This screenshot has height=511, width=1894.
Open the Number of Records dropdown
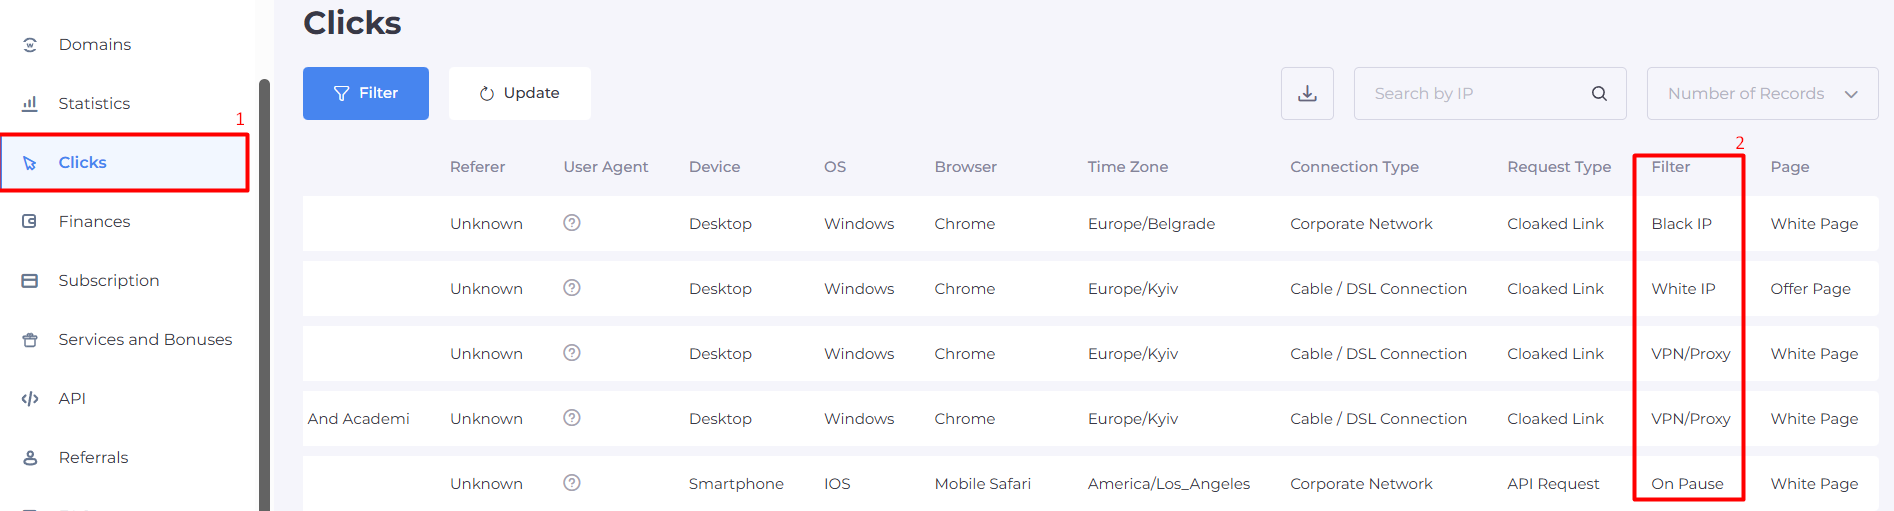point(1762,94)
